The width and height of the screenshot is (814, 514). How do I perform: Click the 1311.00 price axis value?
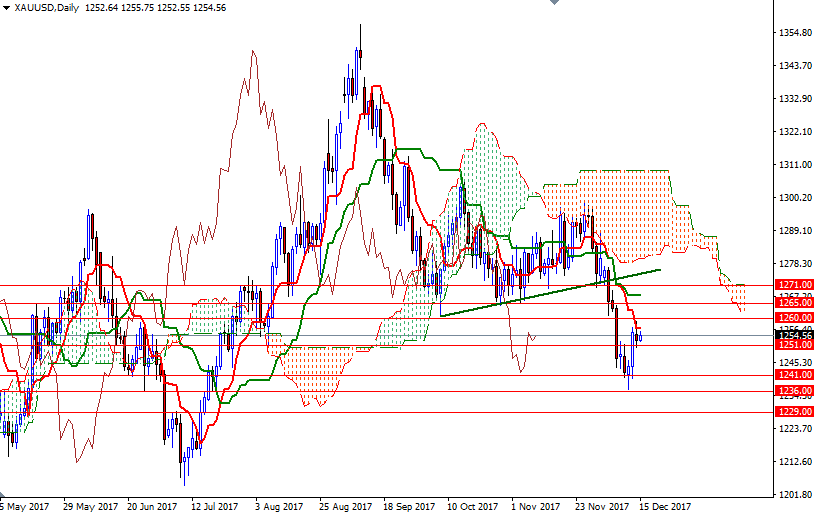point(795,165)
